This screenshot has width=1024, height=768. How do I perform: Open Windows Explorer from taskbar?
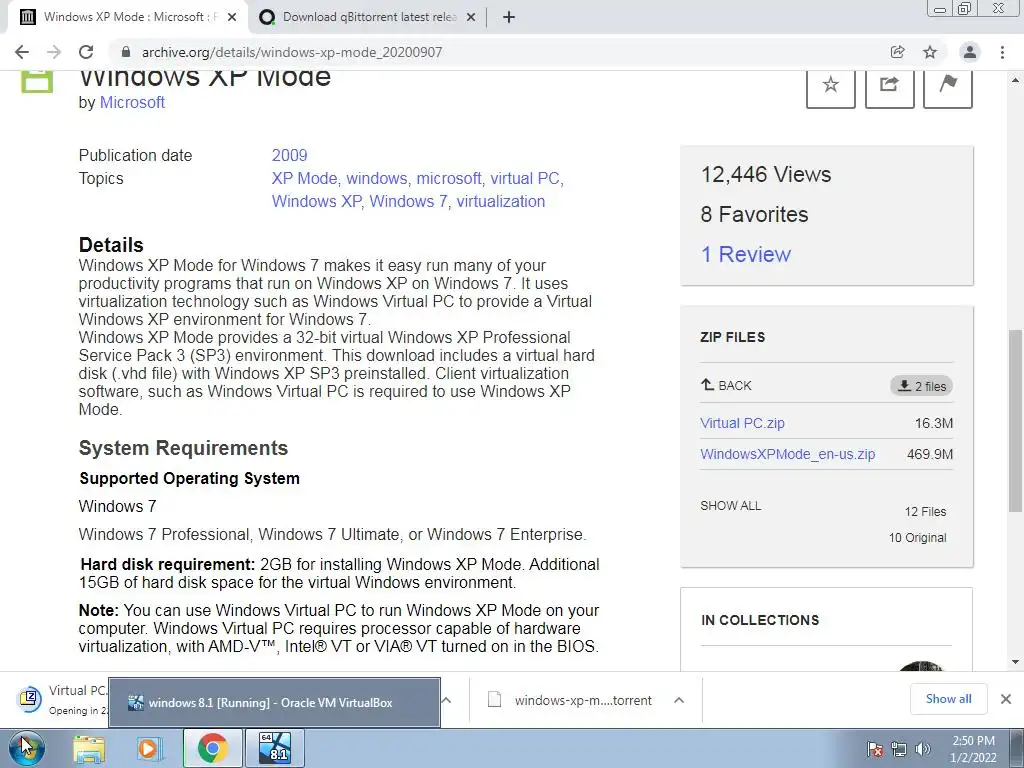pos(89,748)
